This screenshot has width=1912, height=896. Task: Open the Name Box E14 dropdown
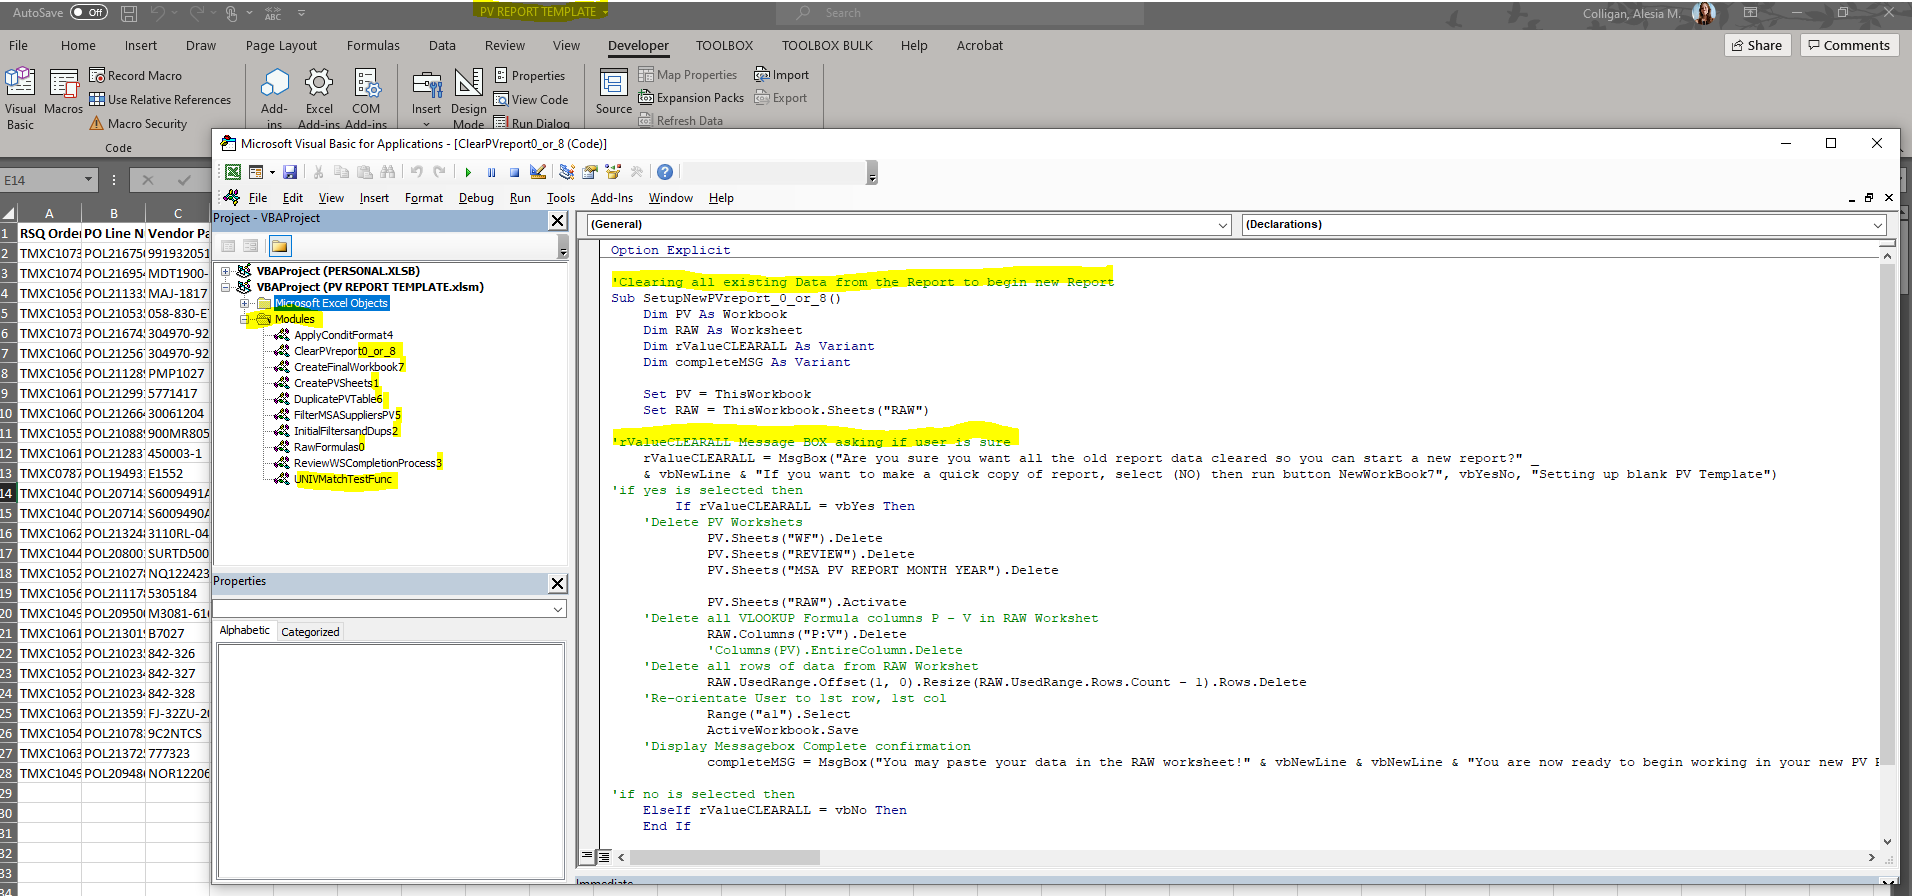[x=88, y=180]
